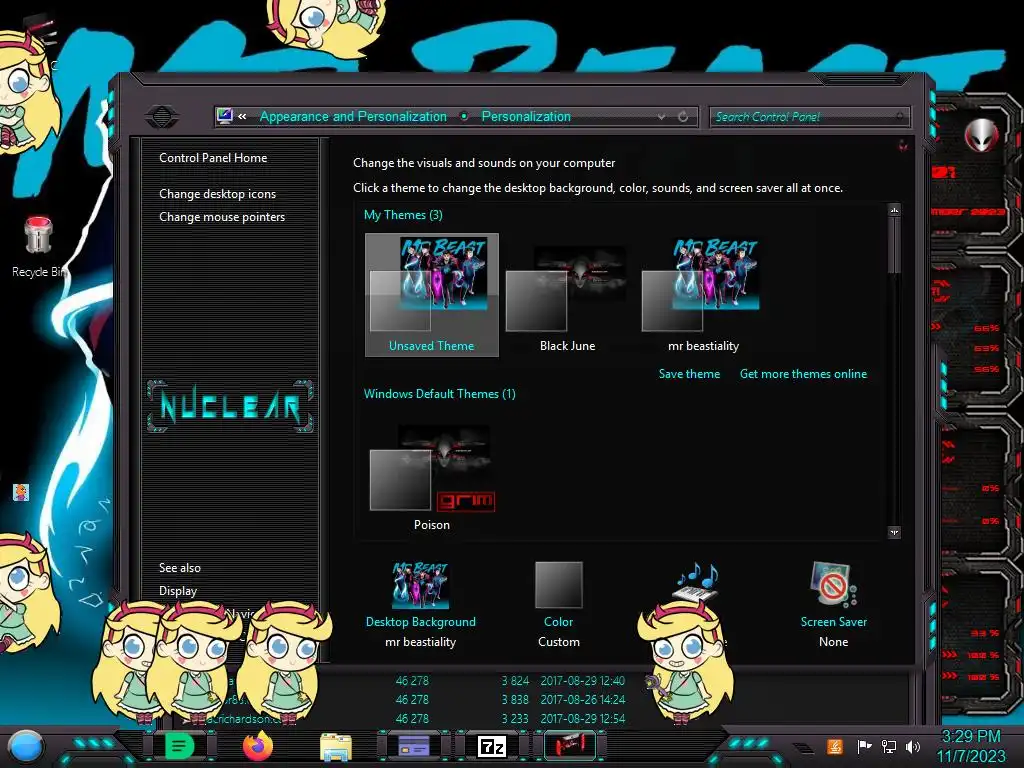Open 7-Zip from the taskbar

tap(492, 746)
